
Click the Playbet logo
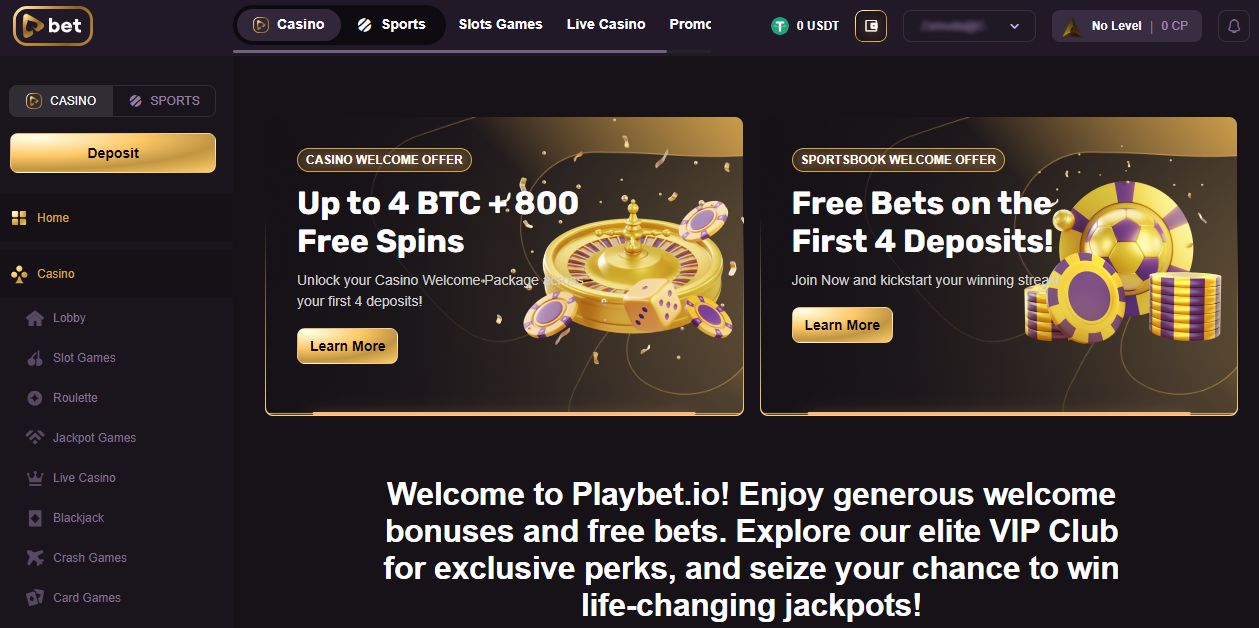52,26
